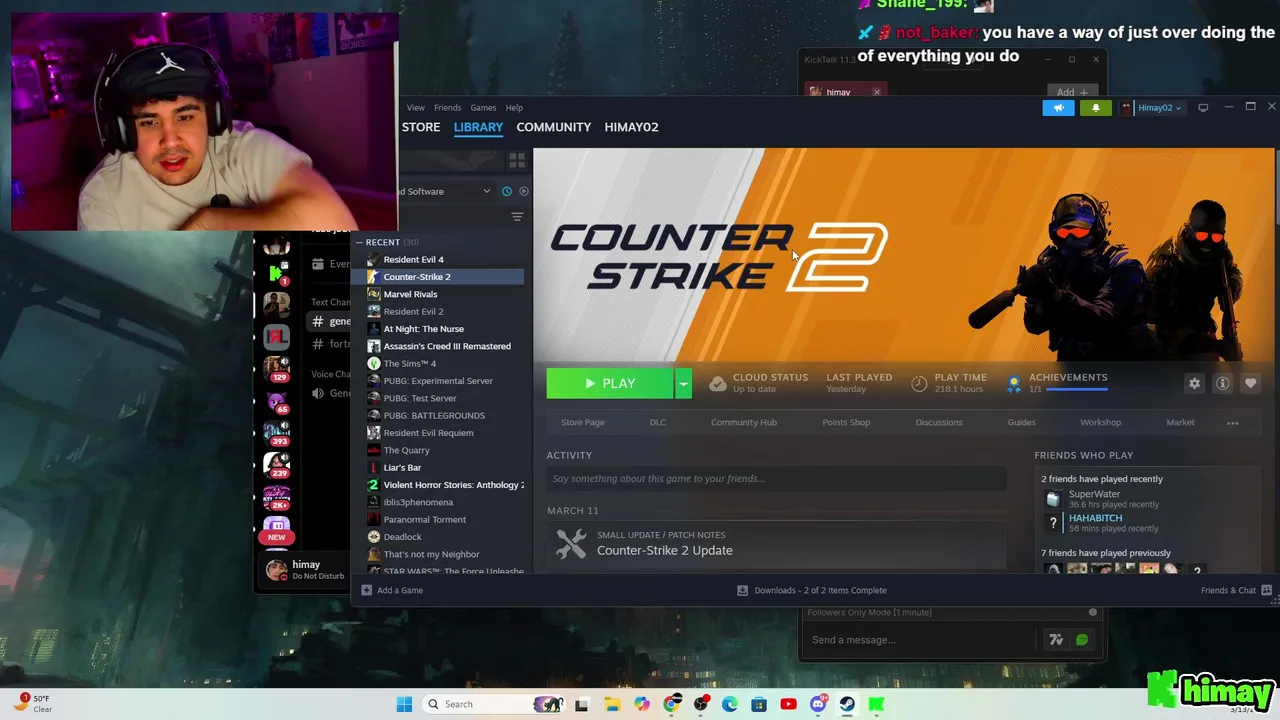Open the Games menu in Steam

click(x=483, y=108)
